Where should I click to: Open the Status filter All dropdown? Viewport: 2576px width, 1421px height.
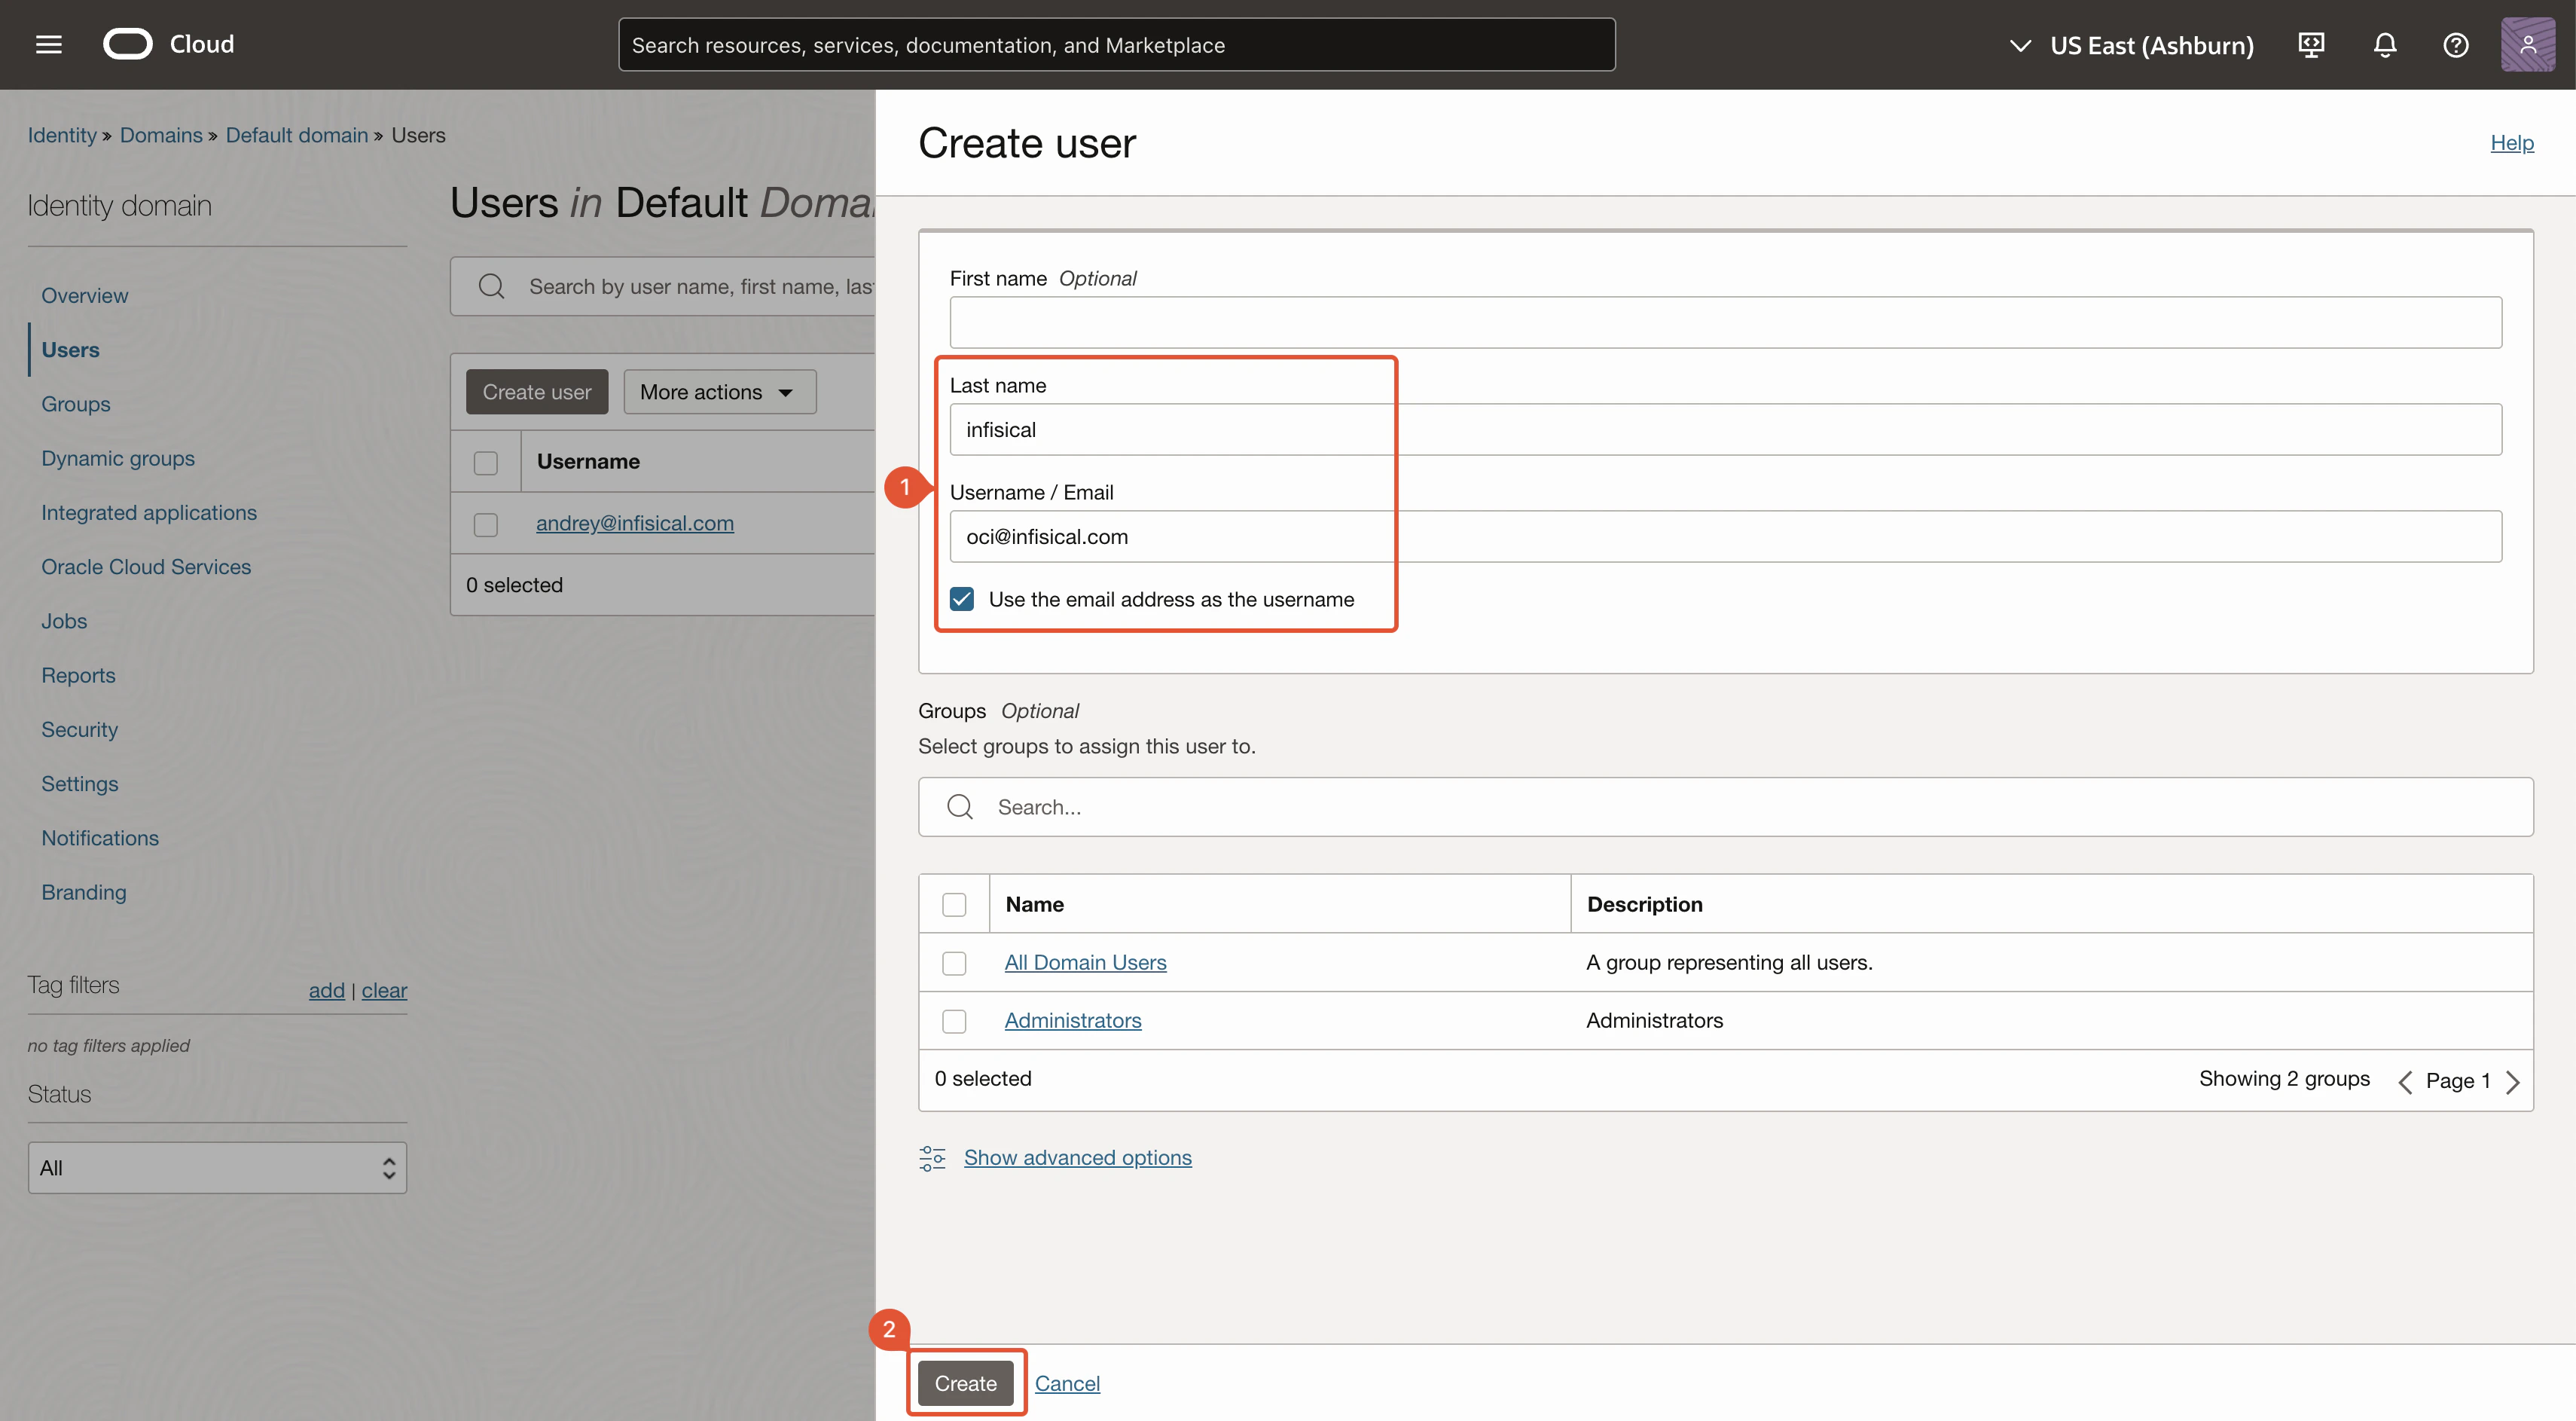tap(217, 1168)
